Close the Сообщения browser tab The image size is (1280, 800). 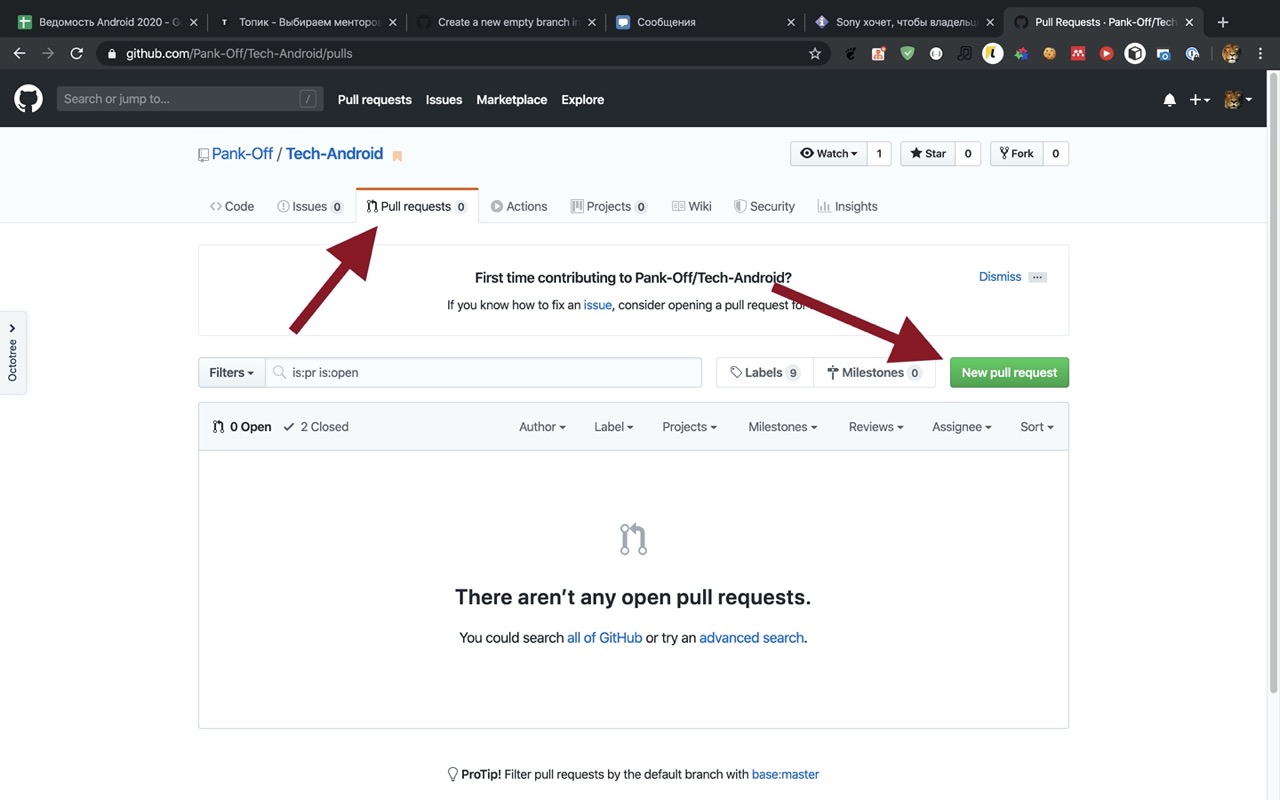pos(791,22)
